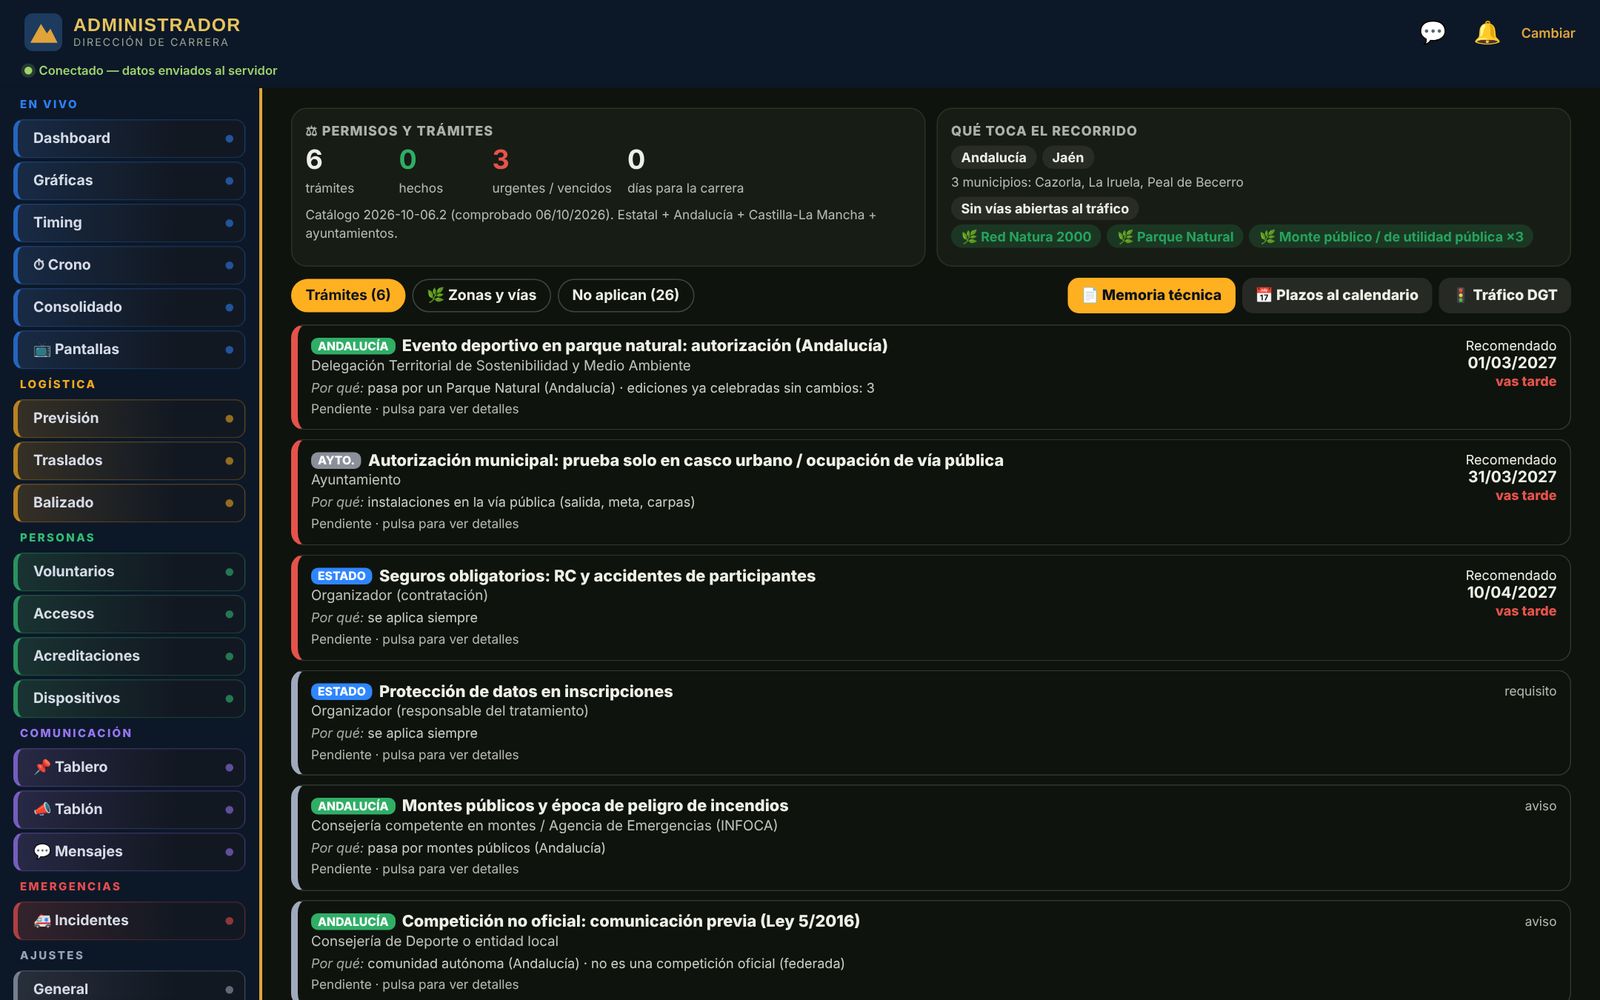Click Sin vías abiertas al tráfico chip

click(x=1045, y=209)
